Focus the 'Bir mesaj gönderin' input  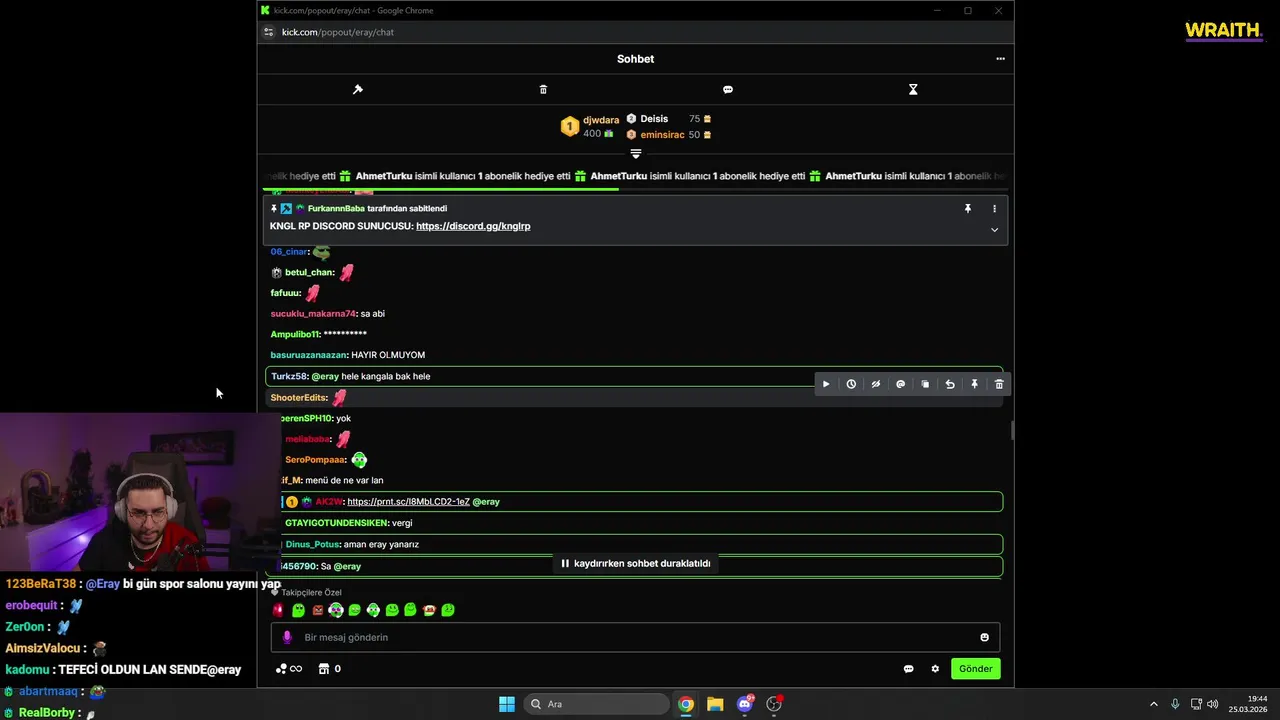[635, 637]
